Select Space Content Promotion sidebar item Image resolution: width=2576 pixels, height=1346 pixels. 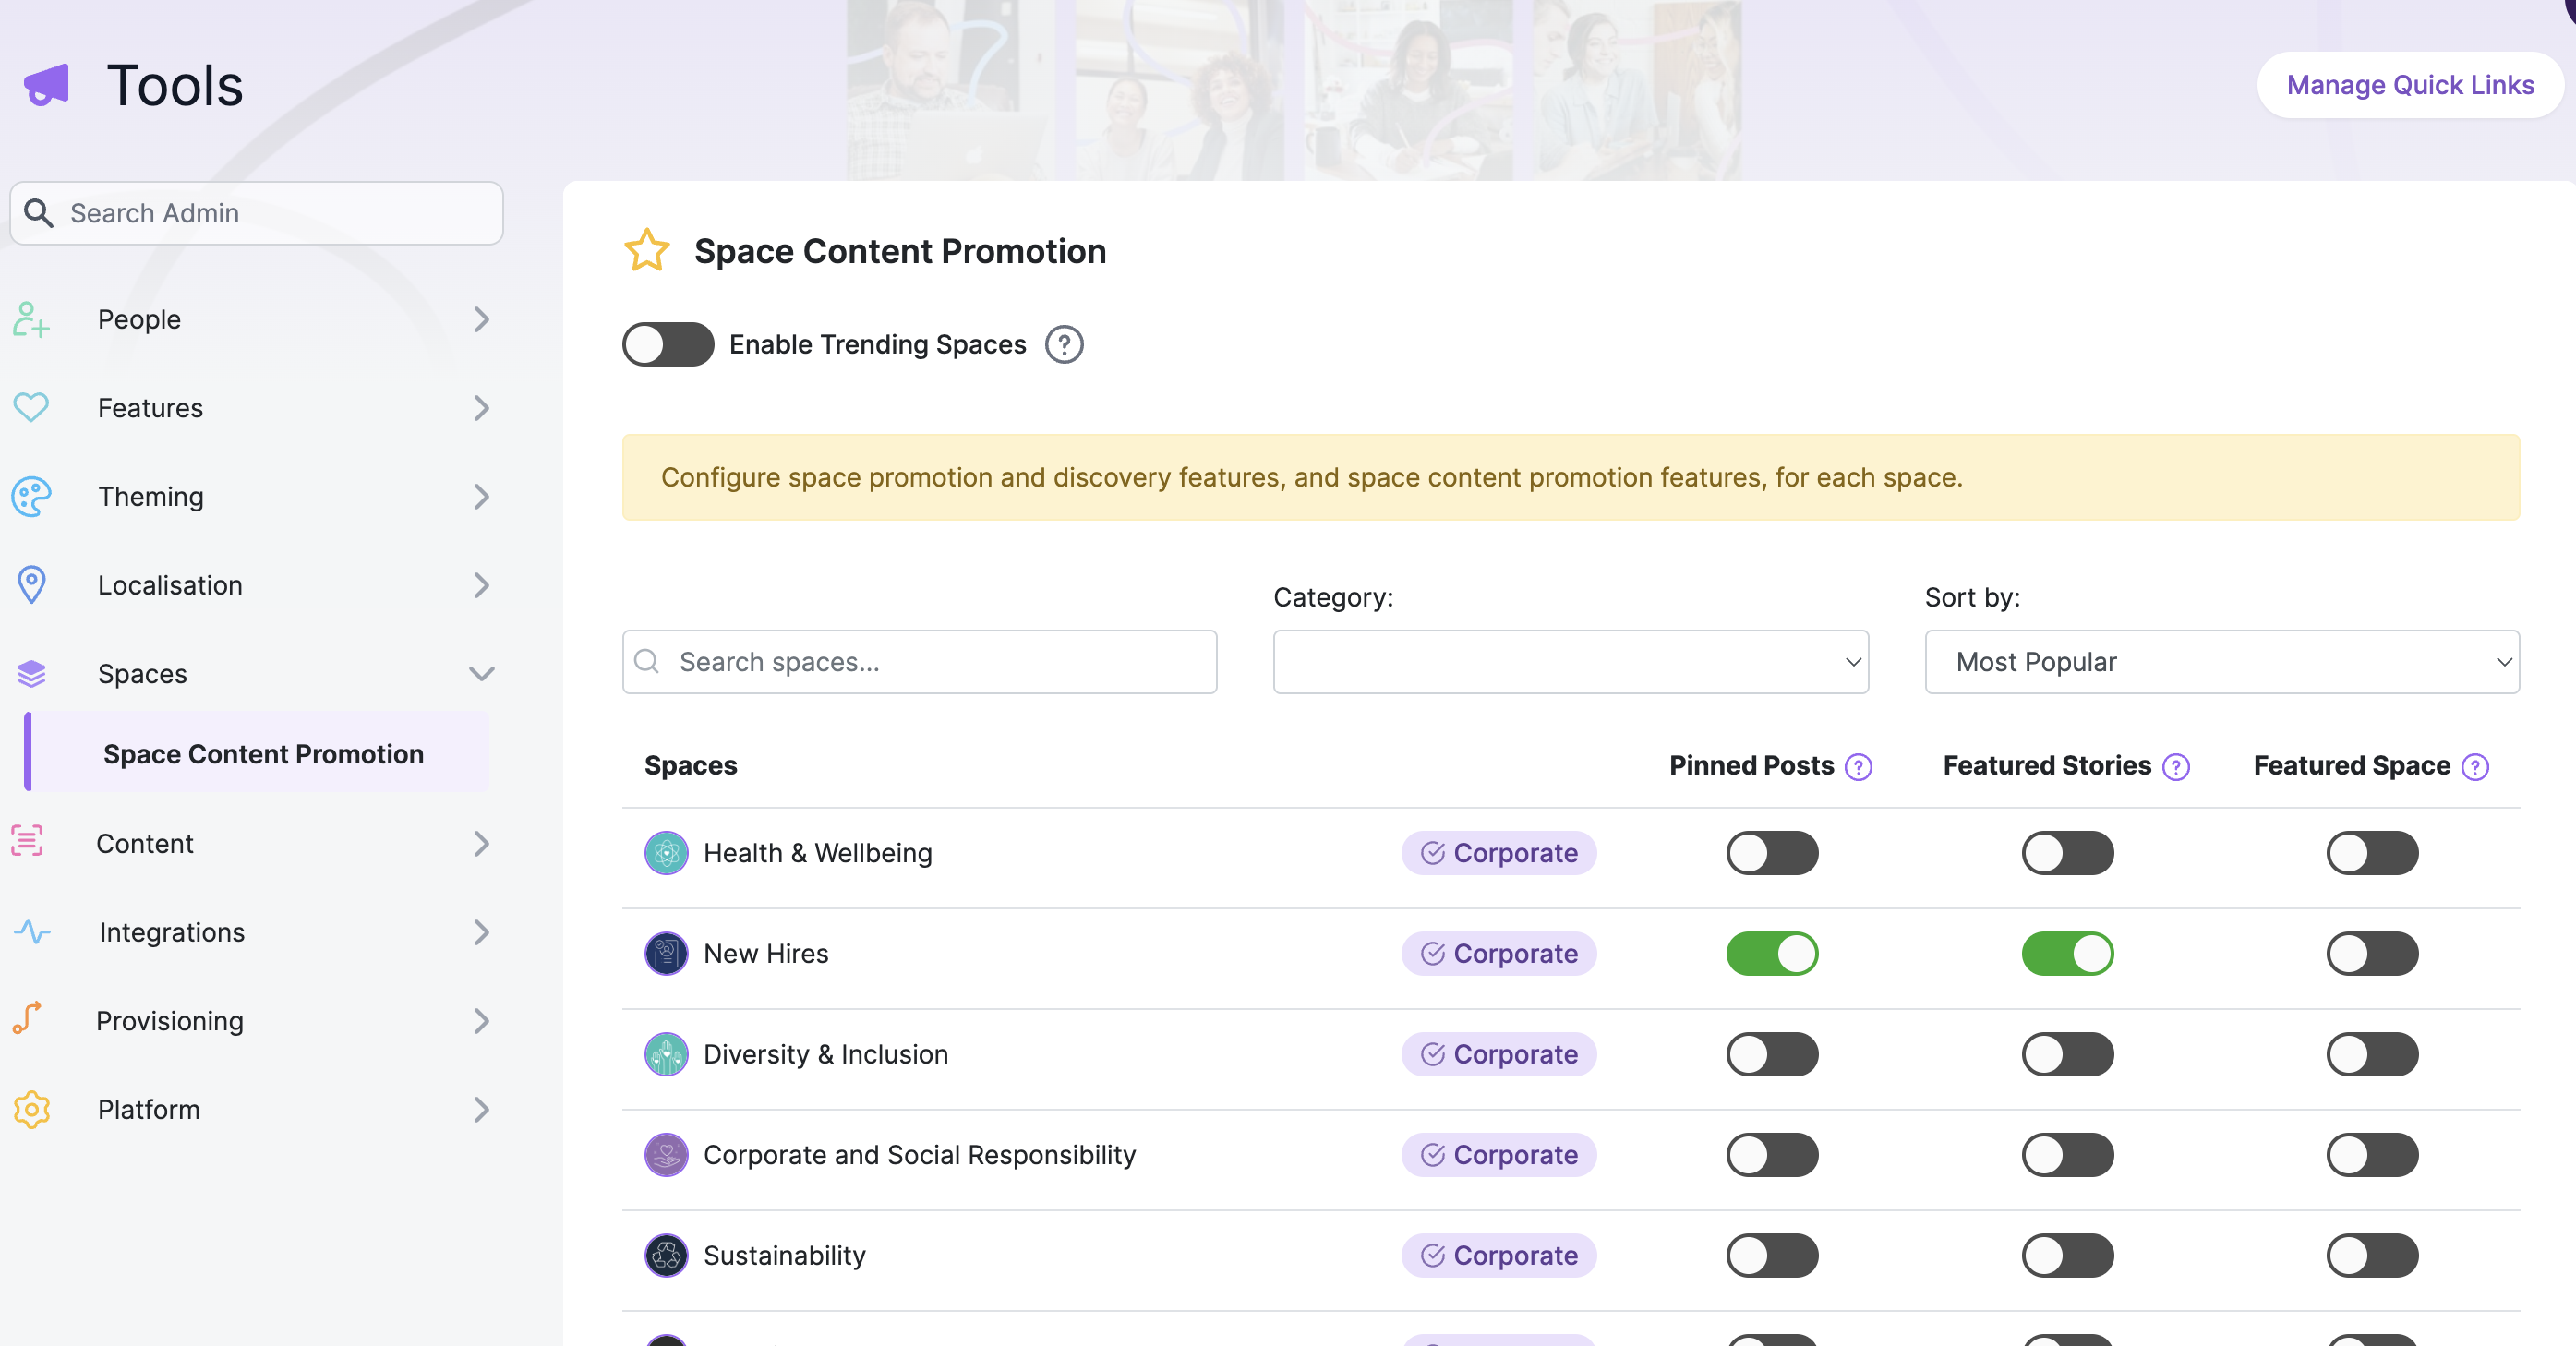point(264,754)
